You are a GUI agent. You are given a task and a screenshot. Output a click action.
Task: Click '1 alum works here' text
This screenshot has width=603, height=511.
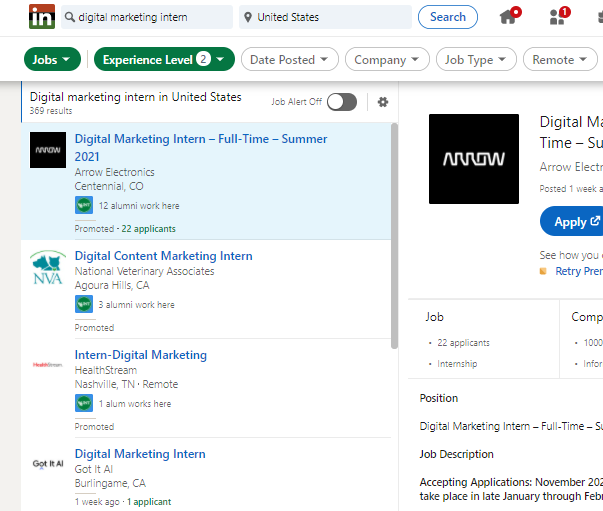[x=135, y=404]
